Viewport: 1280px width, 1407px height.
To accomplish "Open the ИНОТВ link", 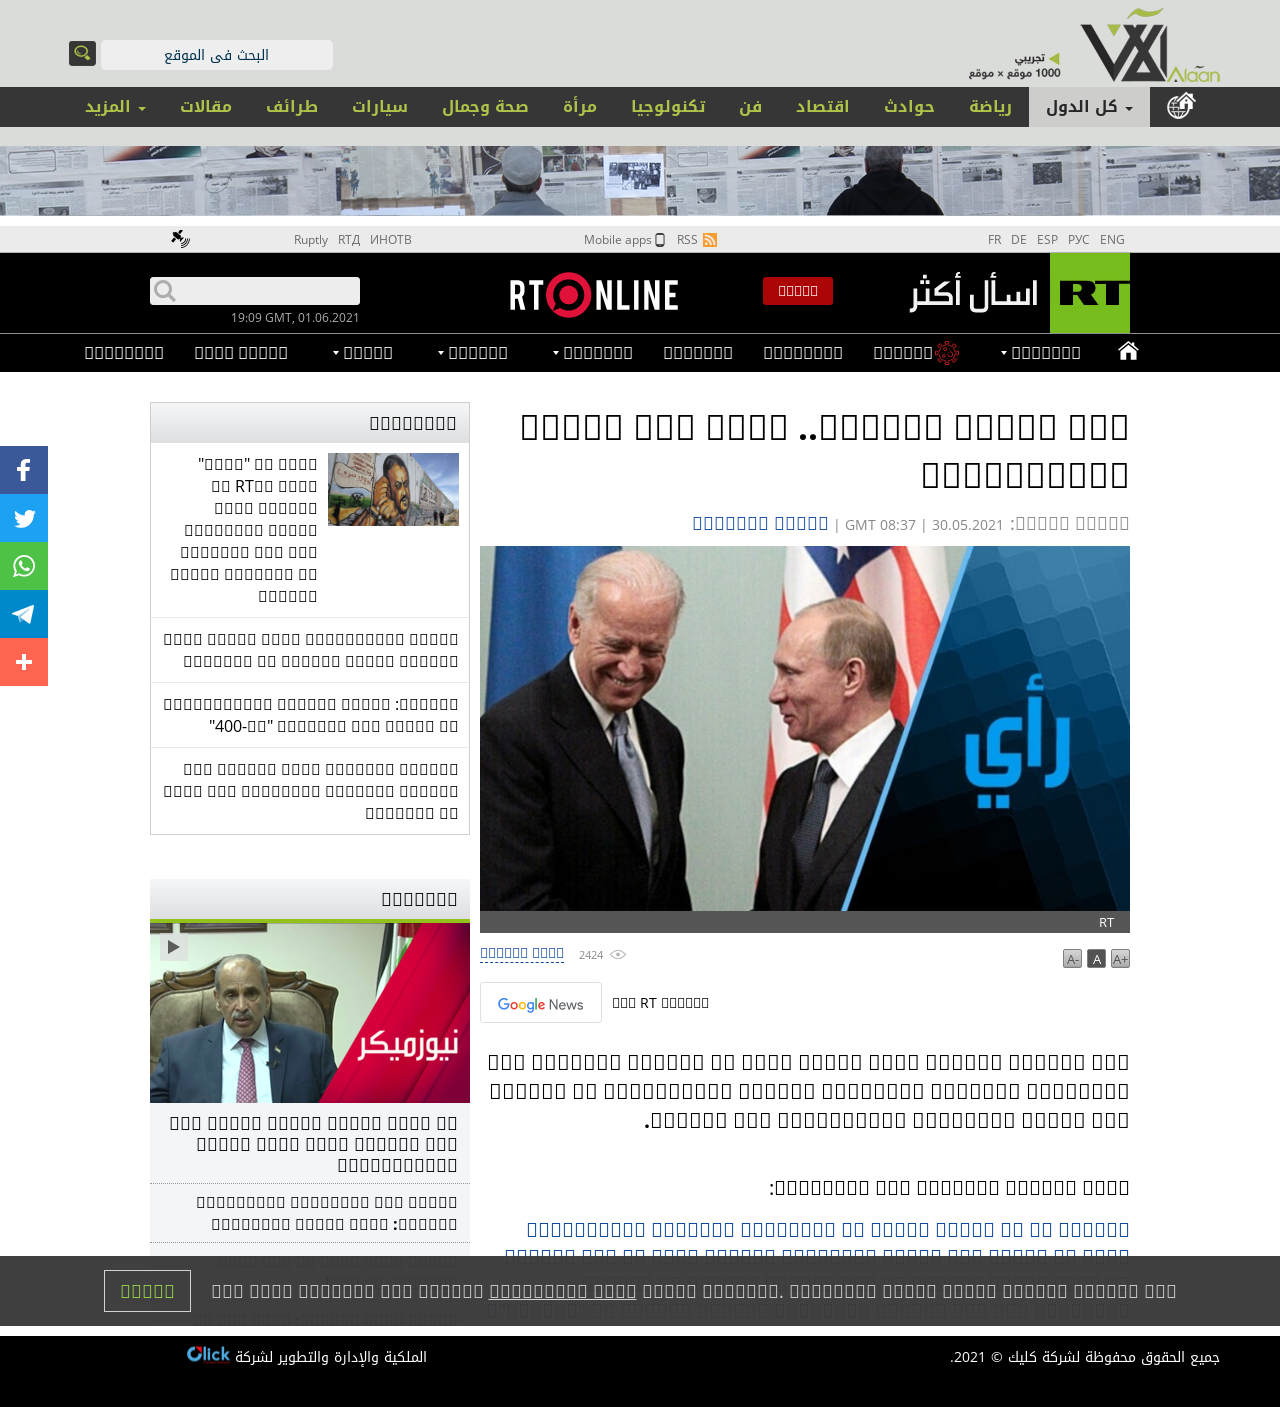I will point(391,240).
